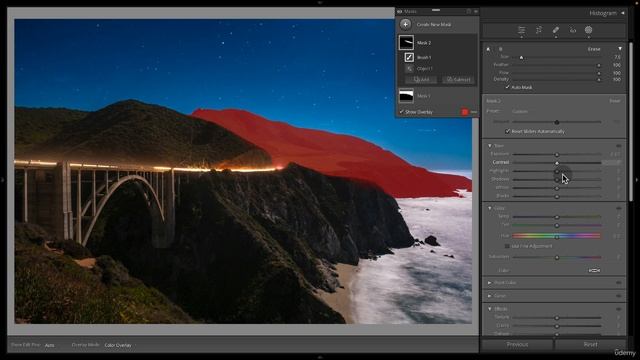
Task: Toggle the Masks panel eye icon
Action: coord(400,11)
